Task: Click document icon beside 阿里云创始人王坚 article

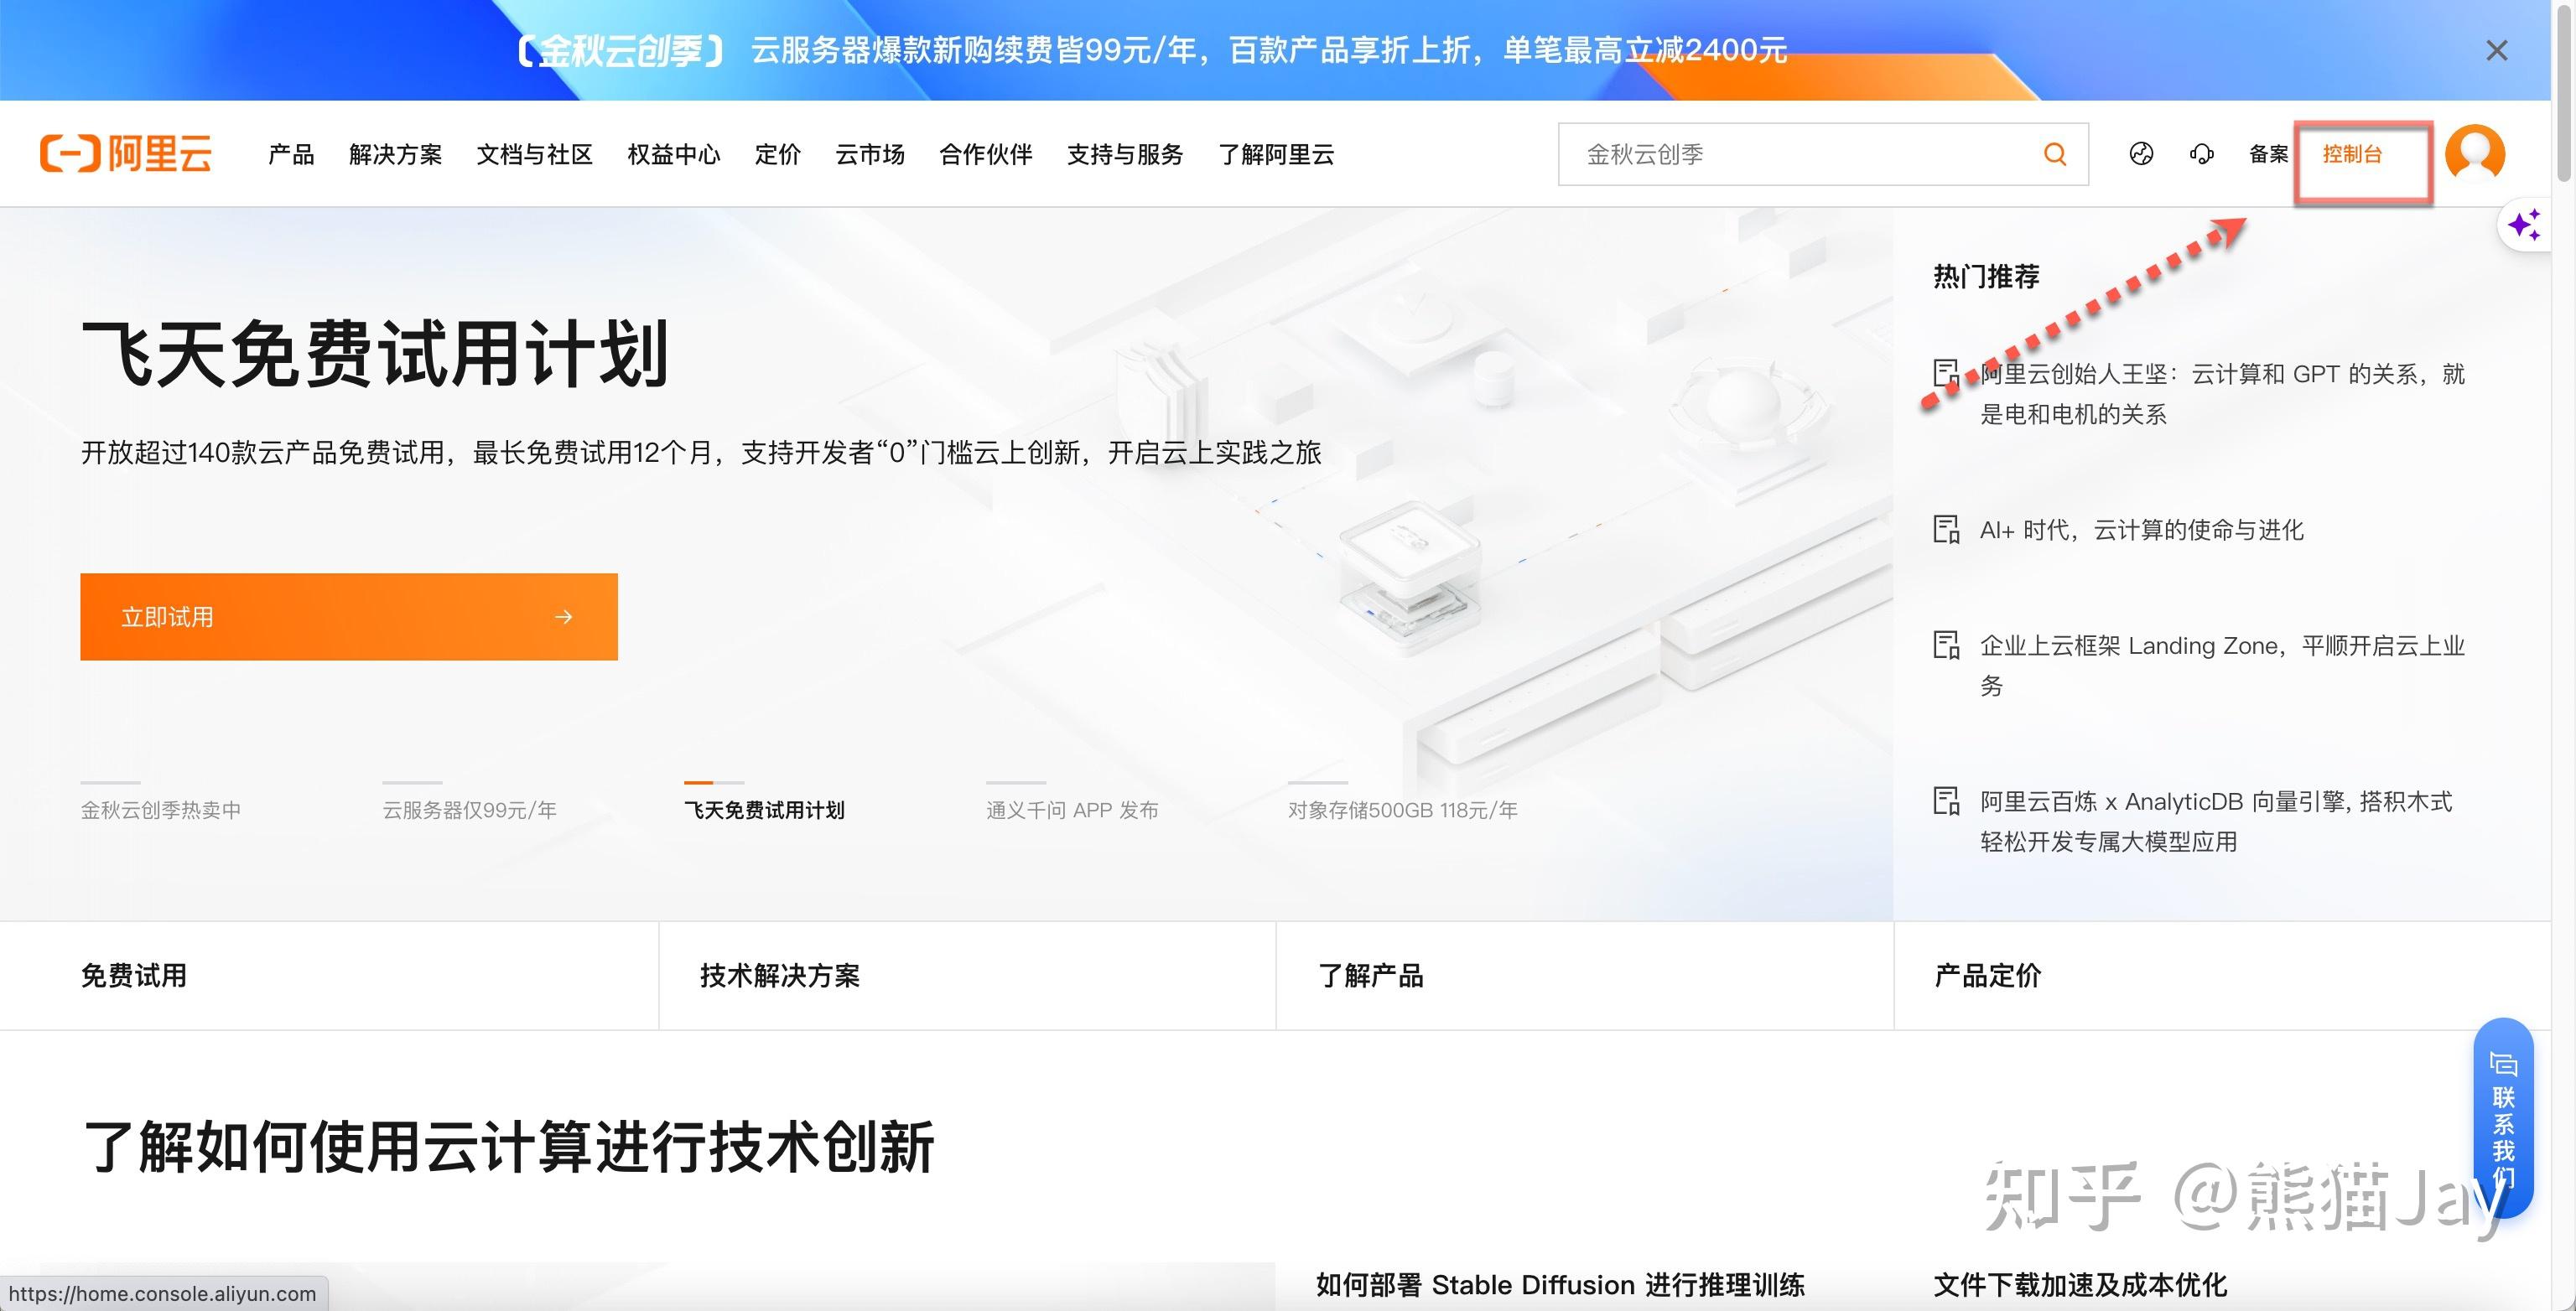Action: click(x=1946, y=373)
